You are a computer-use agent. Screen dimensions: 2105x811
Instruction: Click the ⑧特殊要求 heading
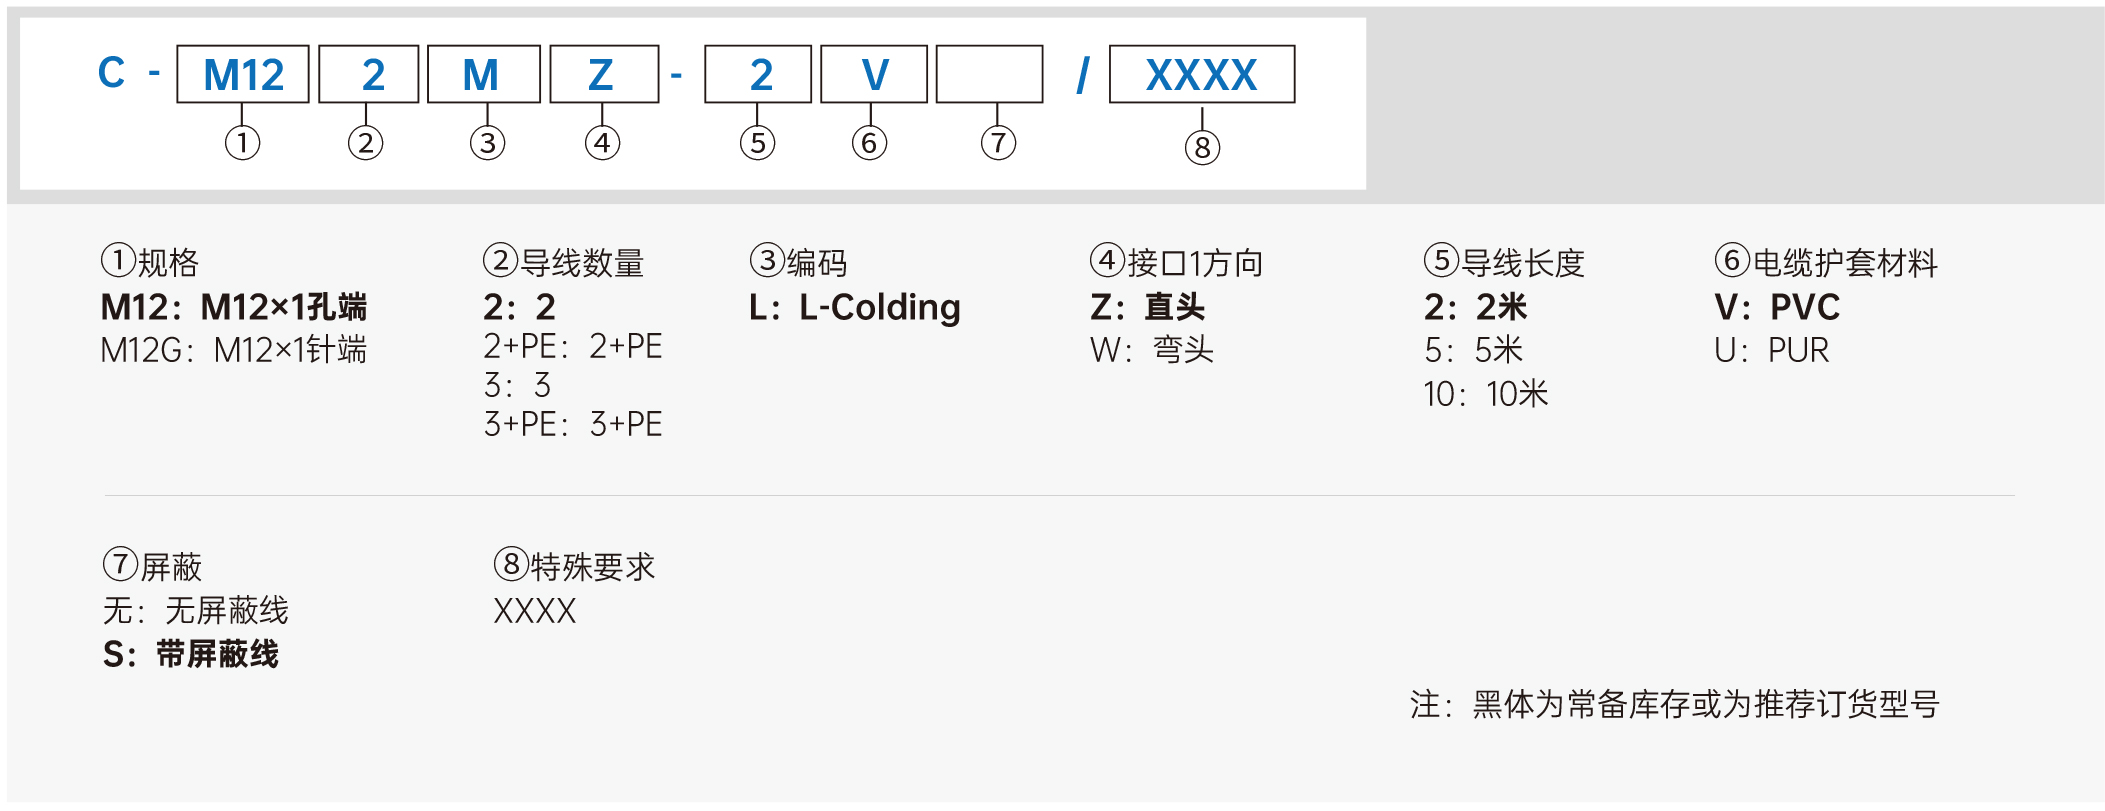[x=575, y=566]
